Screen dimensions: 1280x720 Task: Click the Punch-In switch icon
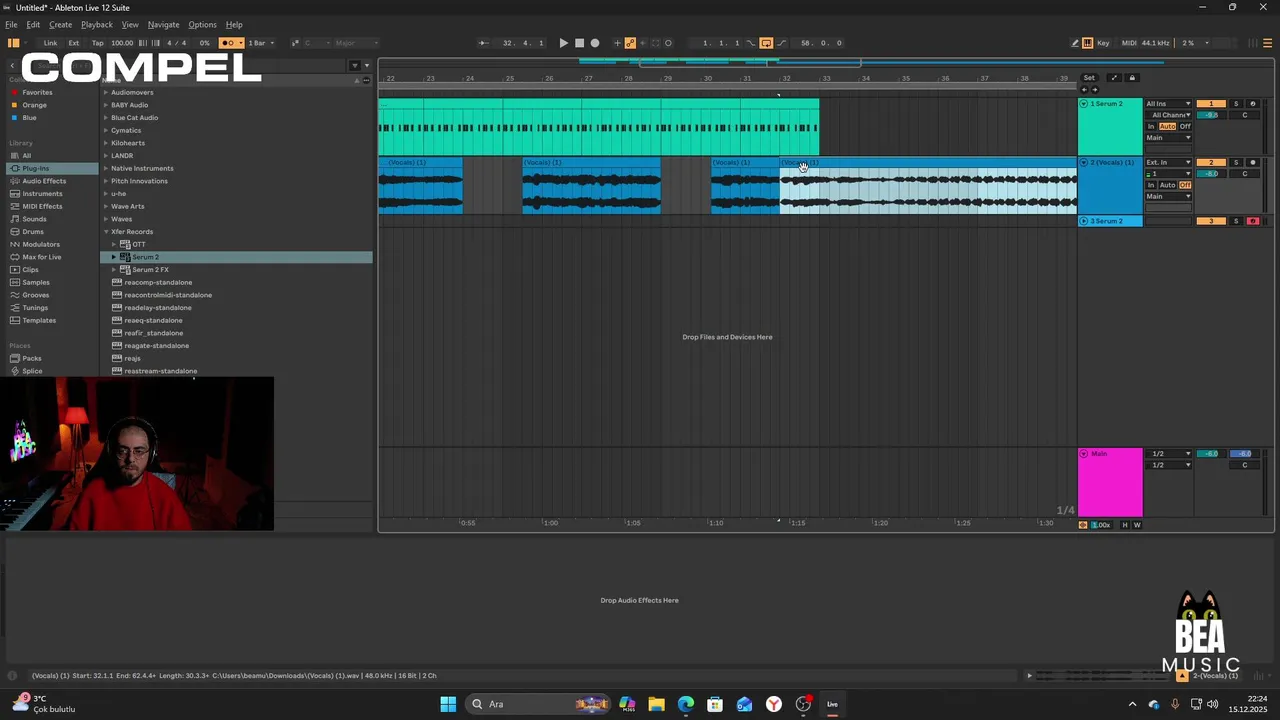pyautogui.click(x=751, y=43)
